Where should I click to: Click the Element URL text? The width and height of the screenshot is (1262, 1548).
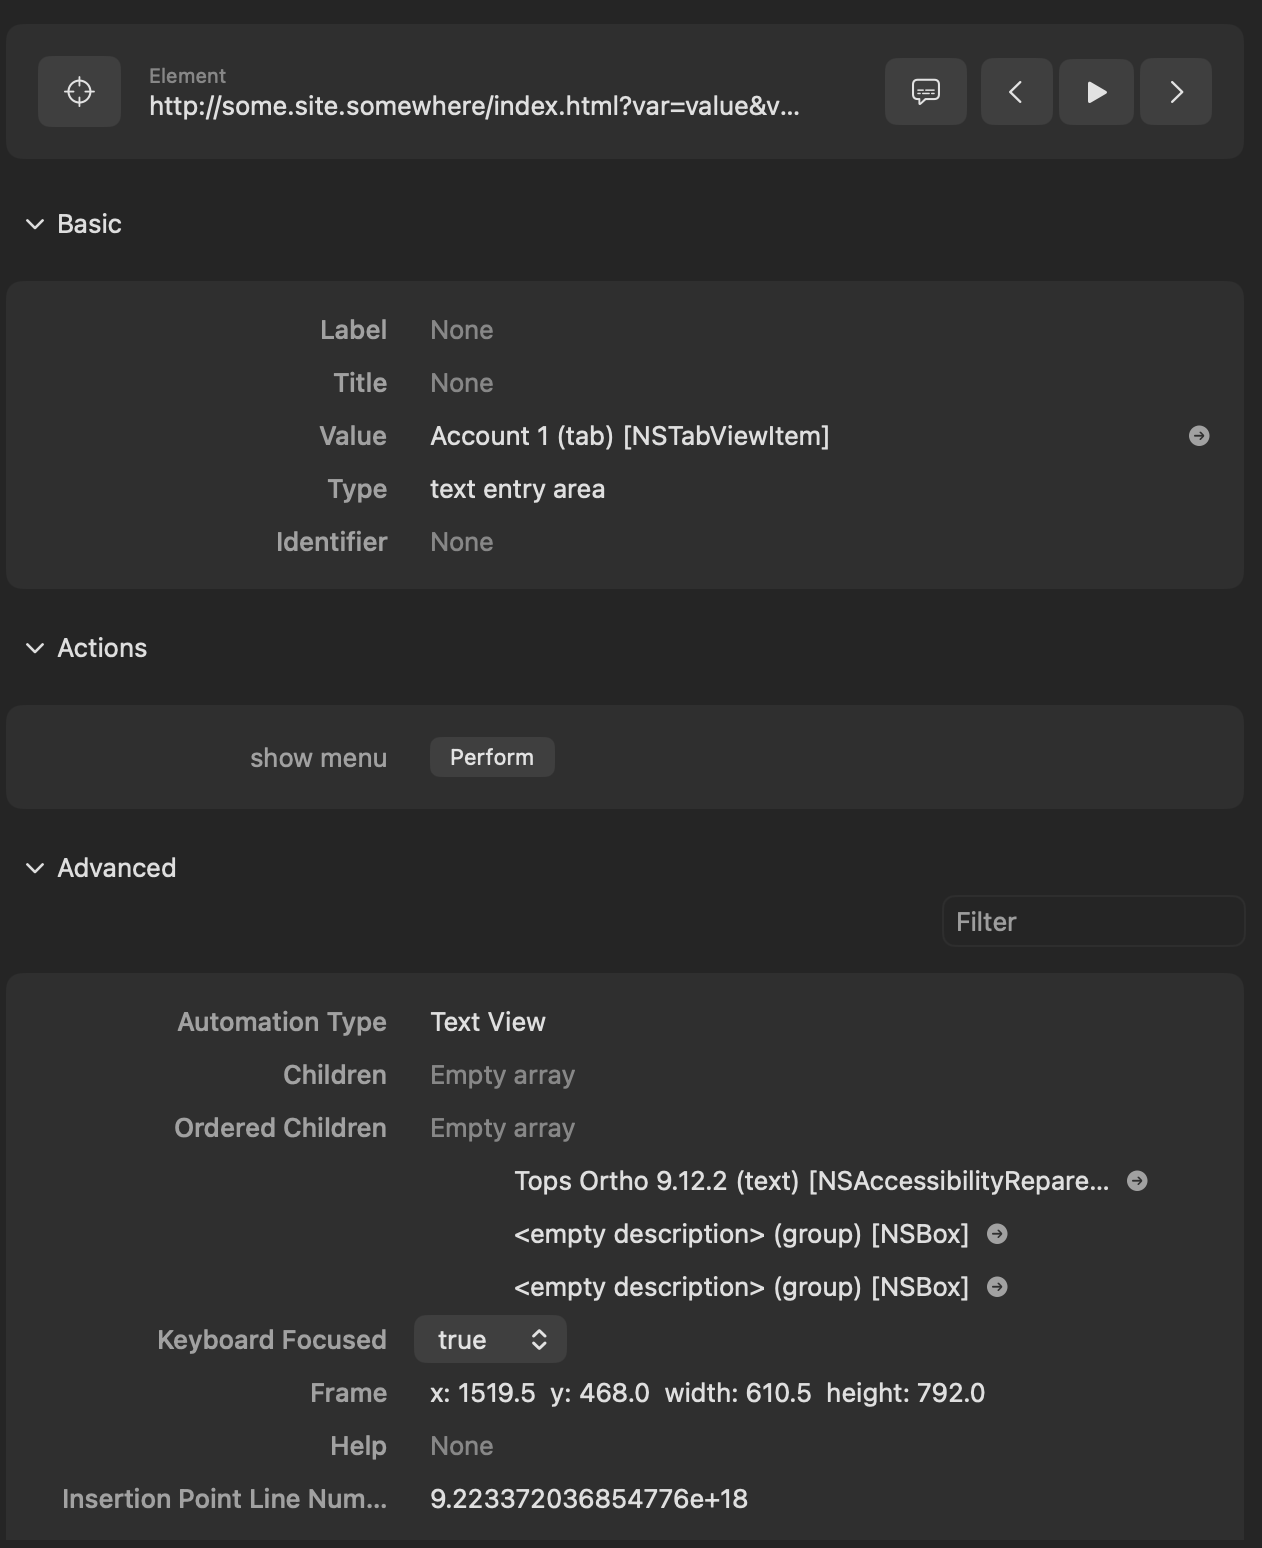(474, 106)
